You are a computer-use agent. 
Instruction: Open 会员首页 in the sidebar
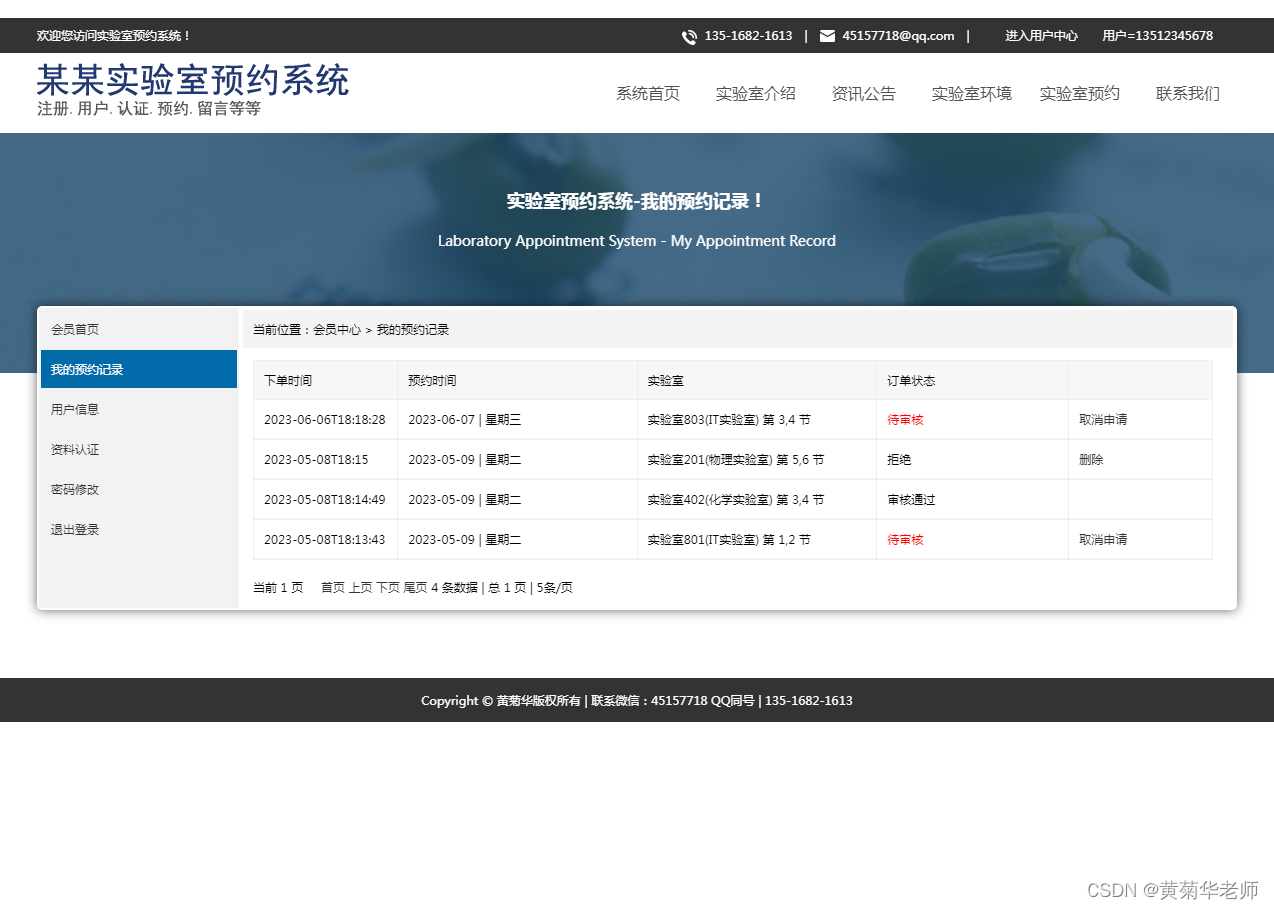[74, 329]
